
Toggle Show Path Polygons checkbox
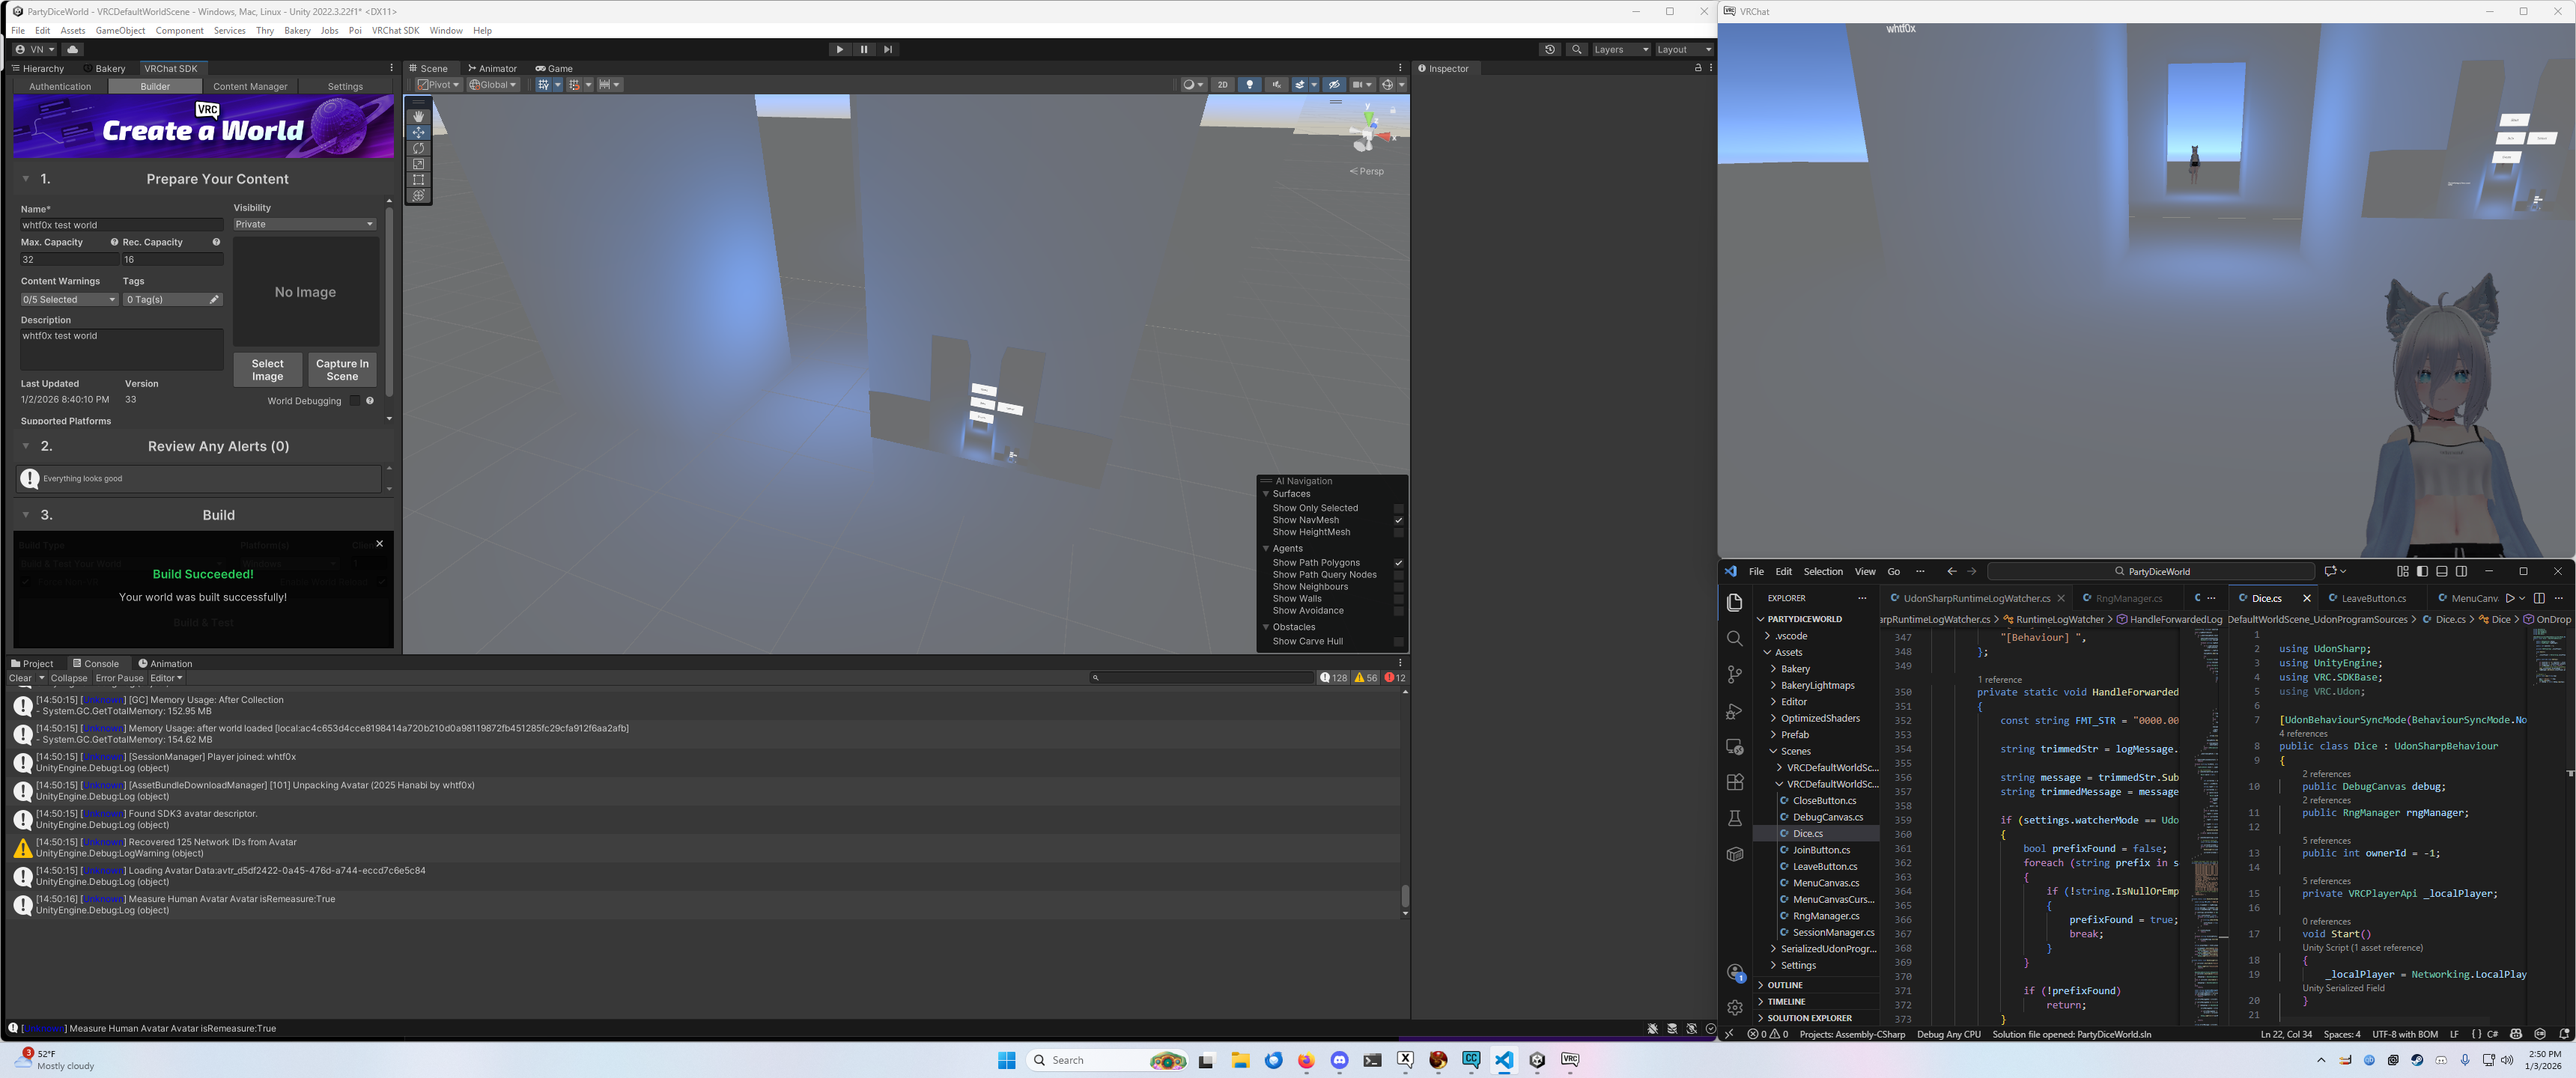(x=1398, y=563)
